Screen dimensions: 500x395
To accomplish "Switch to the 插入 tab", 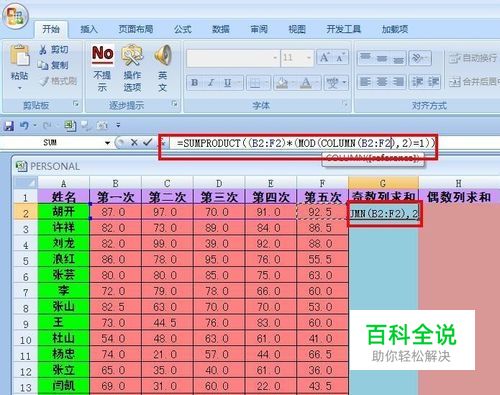I will click(x=89, y=29).
